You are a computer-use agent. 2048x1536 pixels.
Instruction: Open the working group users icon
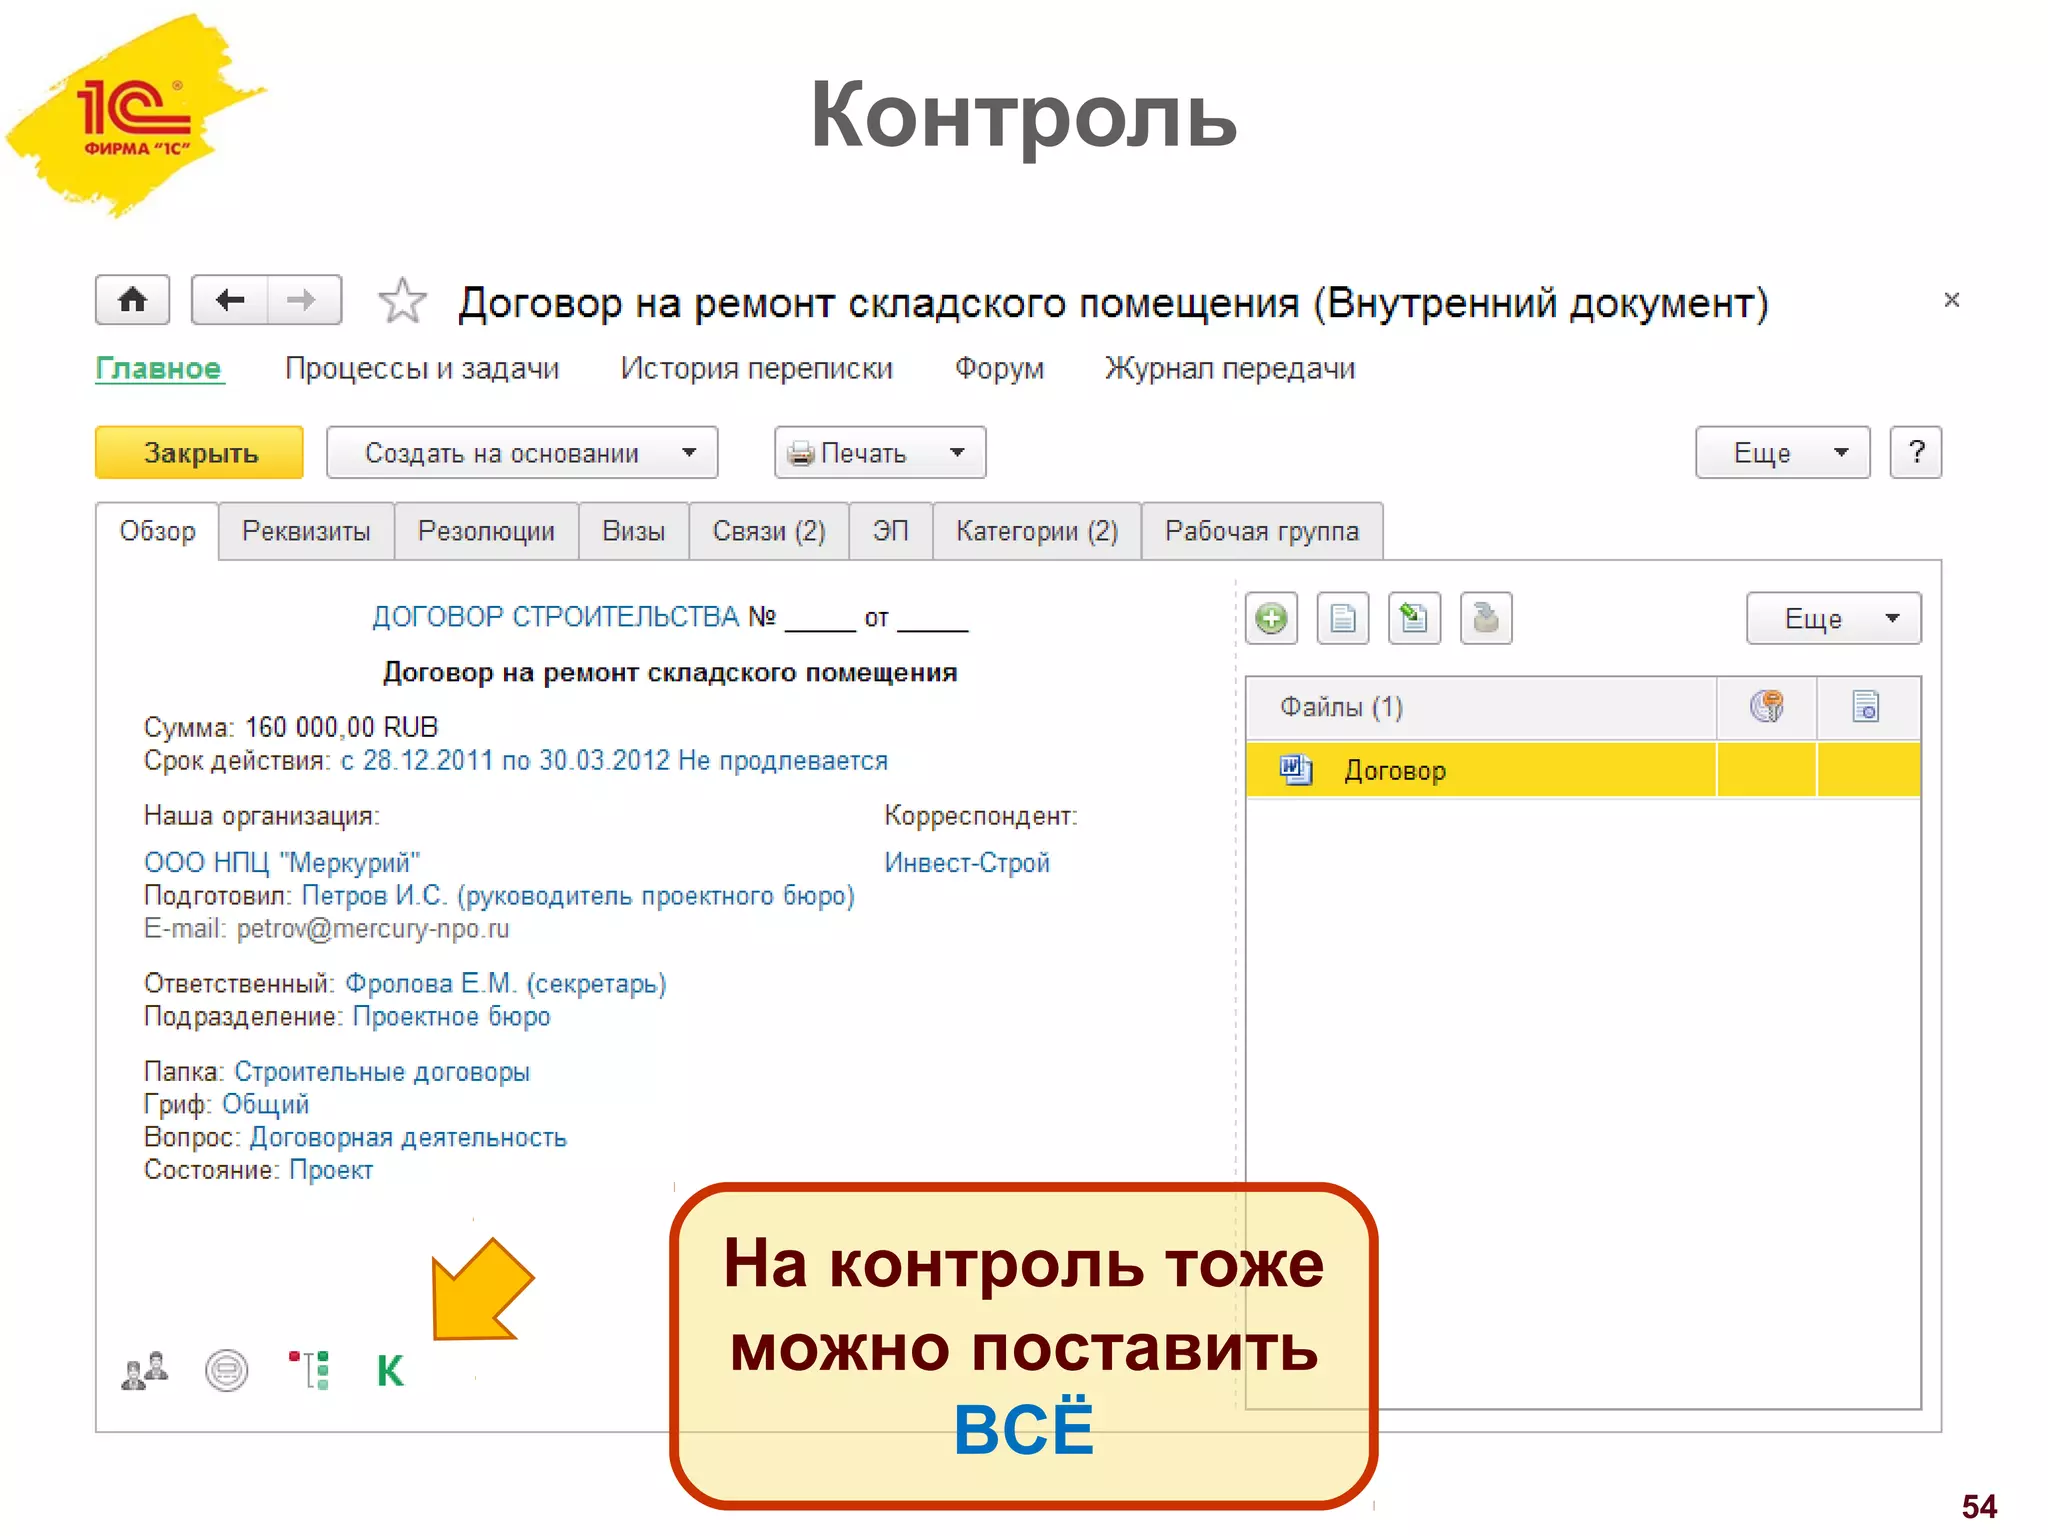pyautogui.click(x=145, y=1370)
